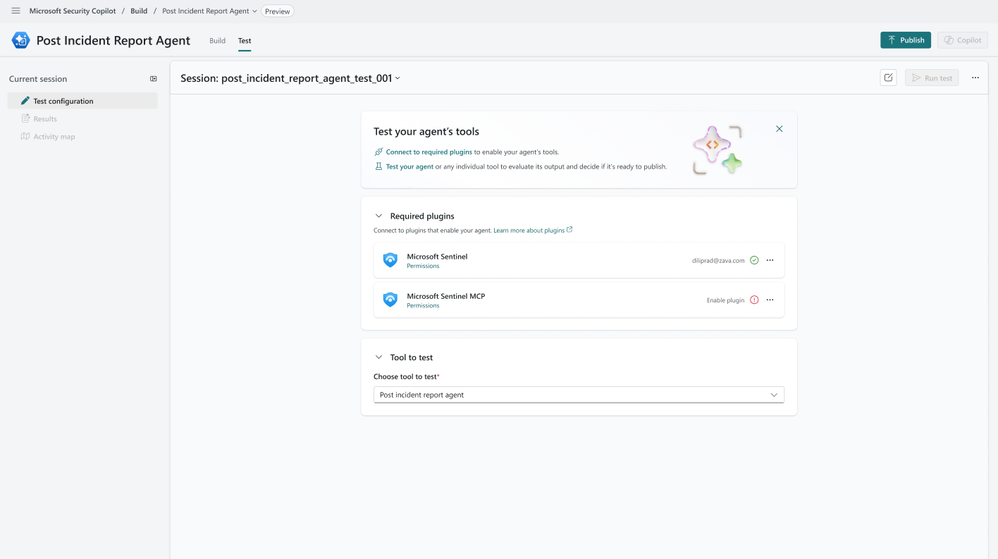Follow the Test your agent link
The width and height of the screenshot is (998, 559).
[x=409, y=167]
